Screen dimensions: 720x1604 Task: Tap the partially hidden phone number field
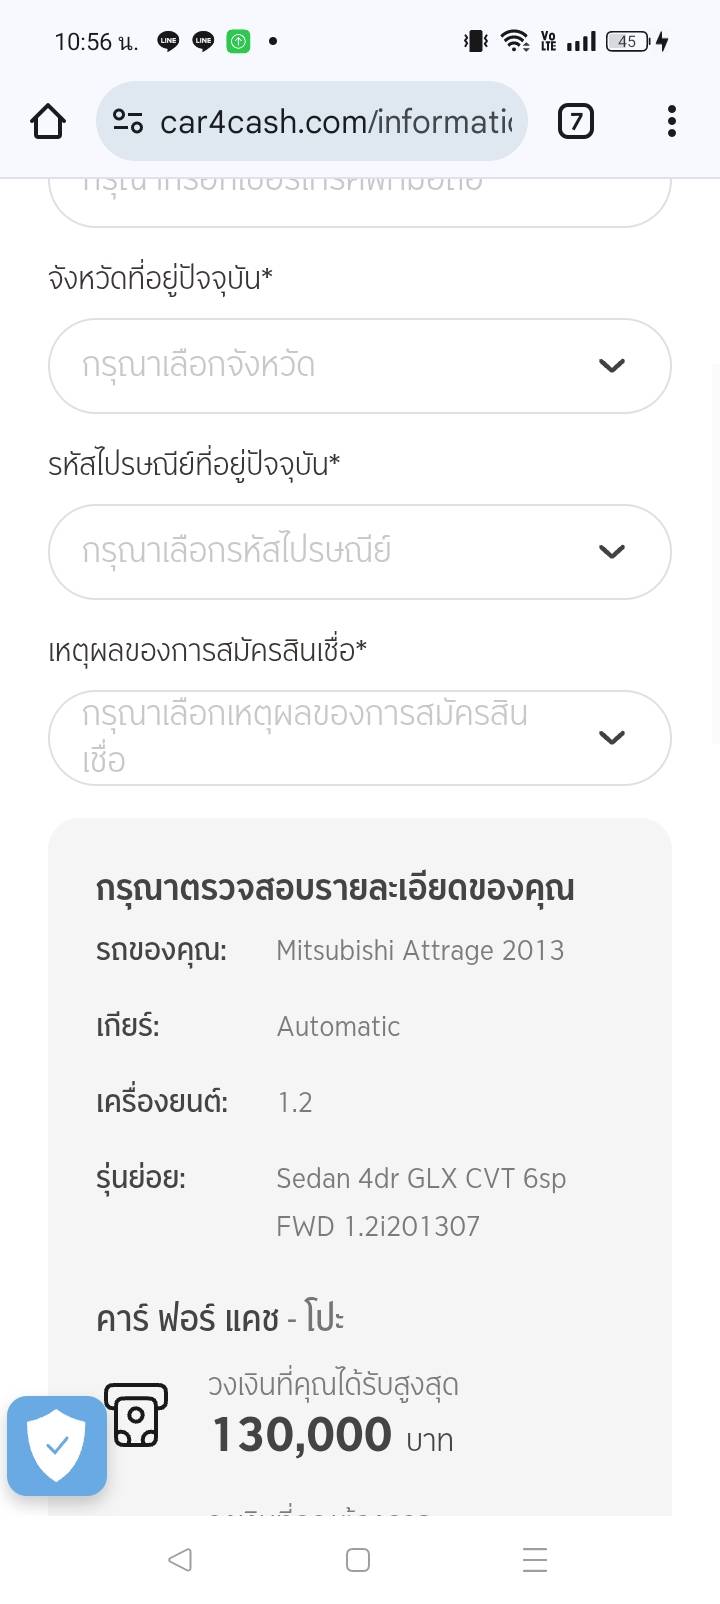coord(360,200)
